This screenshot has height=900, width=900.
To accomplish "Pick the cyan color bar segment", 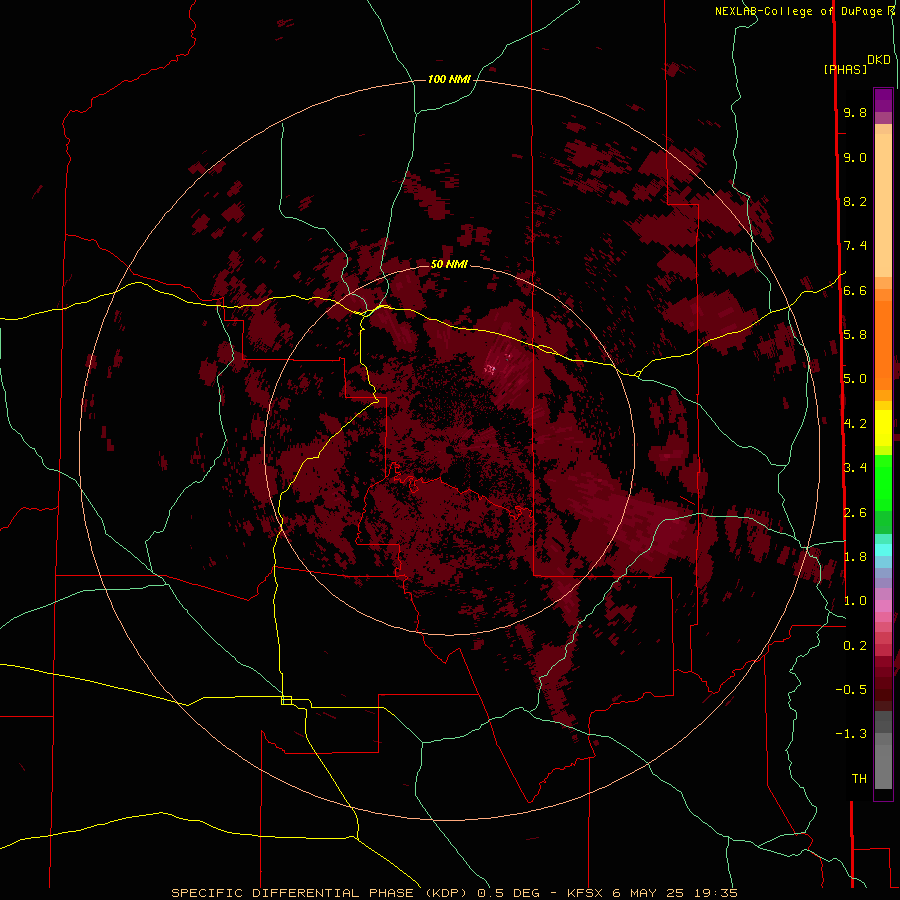I will click(x=883, y=550).
